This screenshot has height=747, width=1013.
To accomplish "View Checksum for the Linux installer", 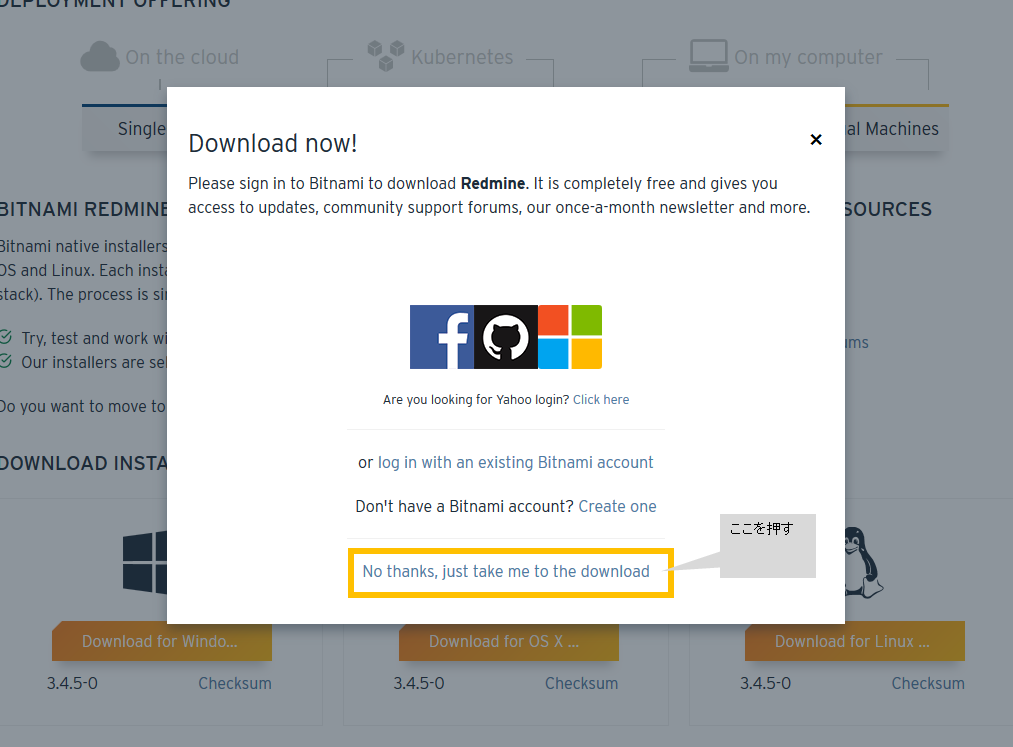I will pyautogui.click(x=927, y=683).
